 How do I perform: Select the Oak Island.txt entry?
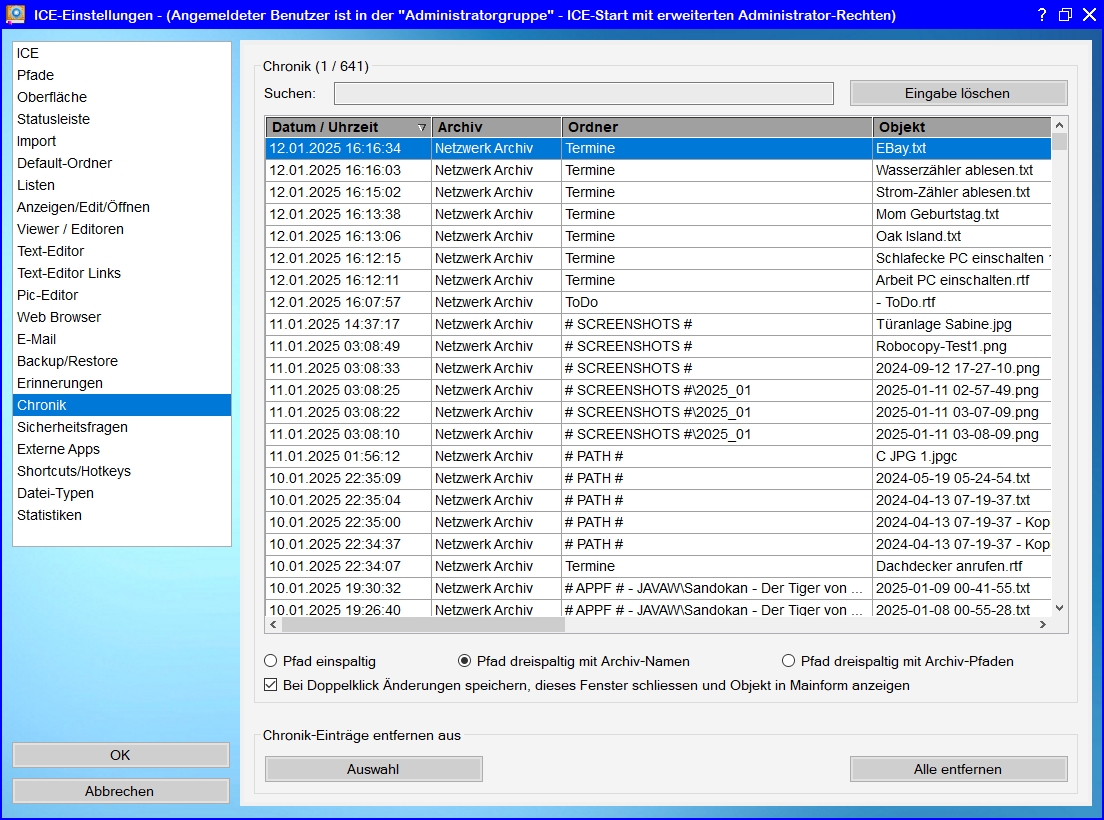[x=962, y=236]
